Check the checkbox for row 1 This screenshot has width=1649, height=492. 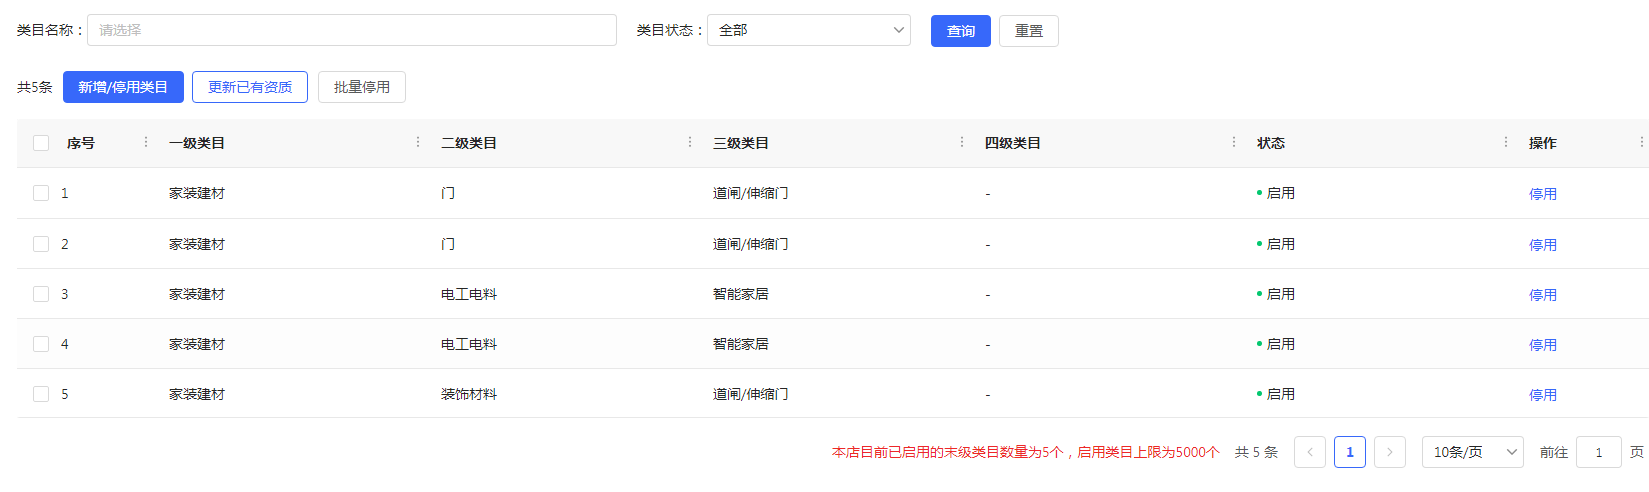(41, 193)
